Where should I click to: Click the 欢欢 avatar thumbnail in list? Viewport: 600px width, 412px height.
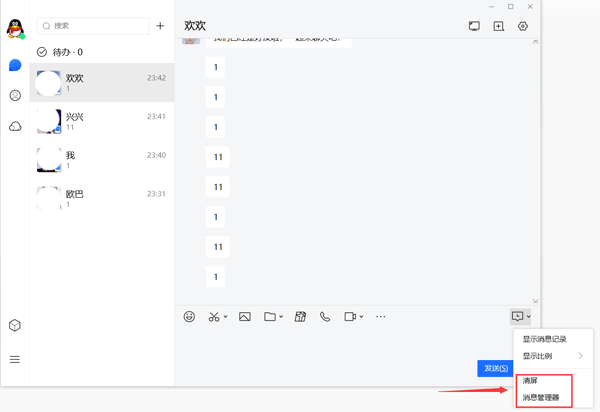49,83
